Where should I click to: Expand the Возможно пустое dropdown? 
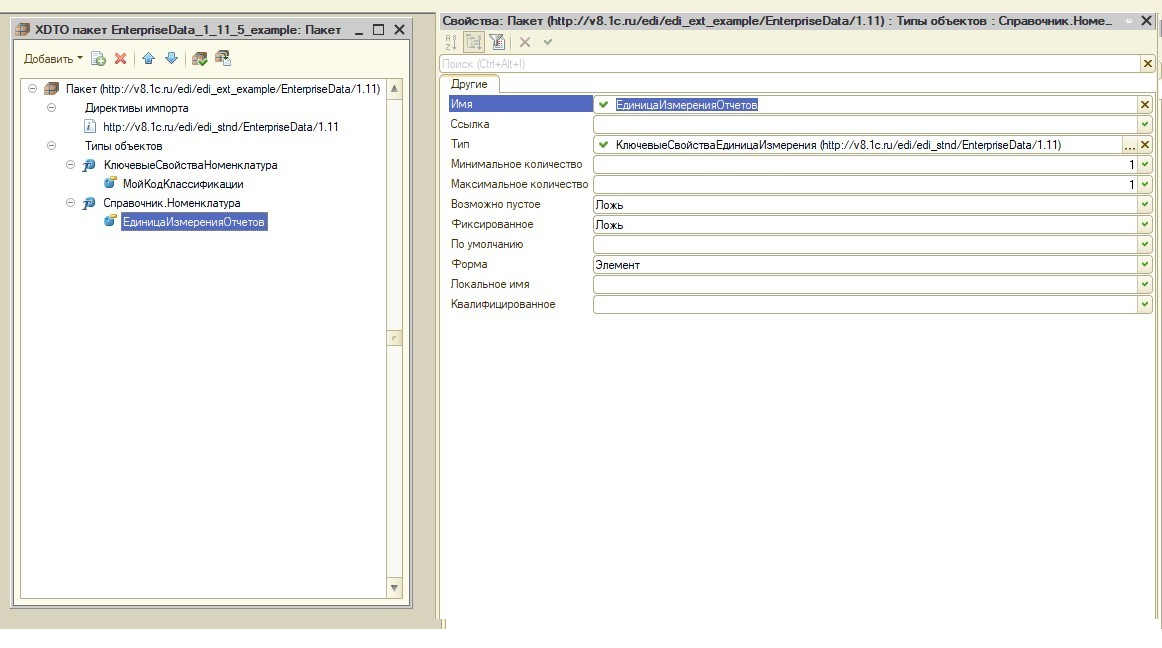[x=1145, y=205]
